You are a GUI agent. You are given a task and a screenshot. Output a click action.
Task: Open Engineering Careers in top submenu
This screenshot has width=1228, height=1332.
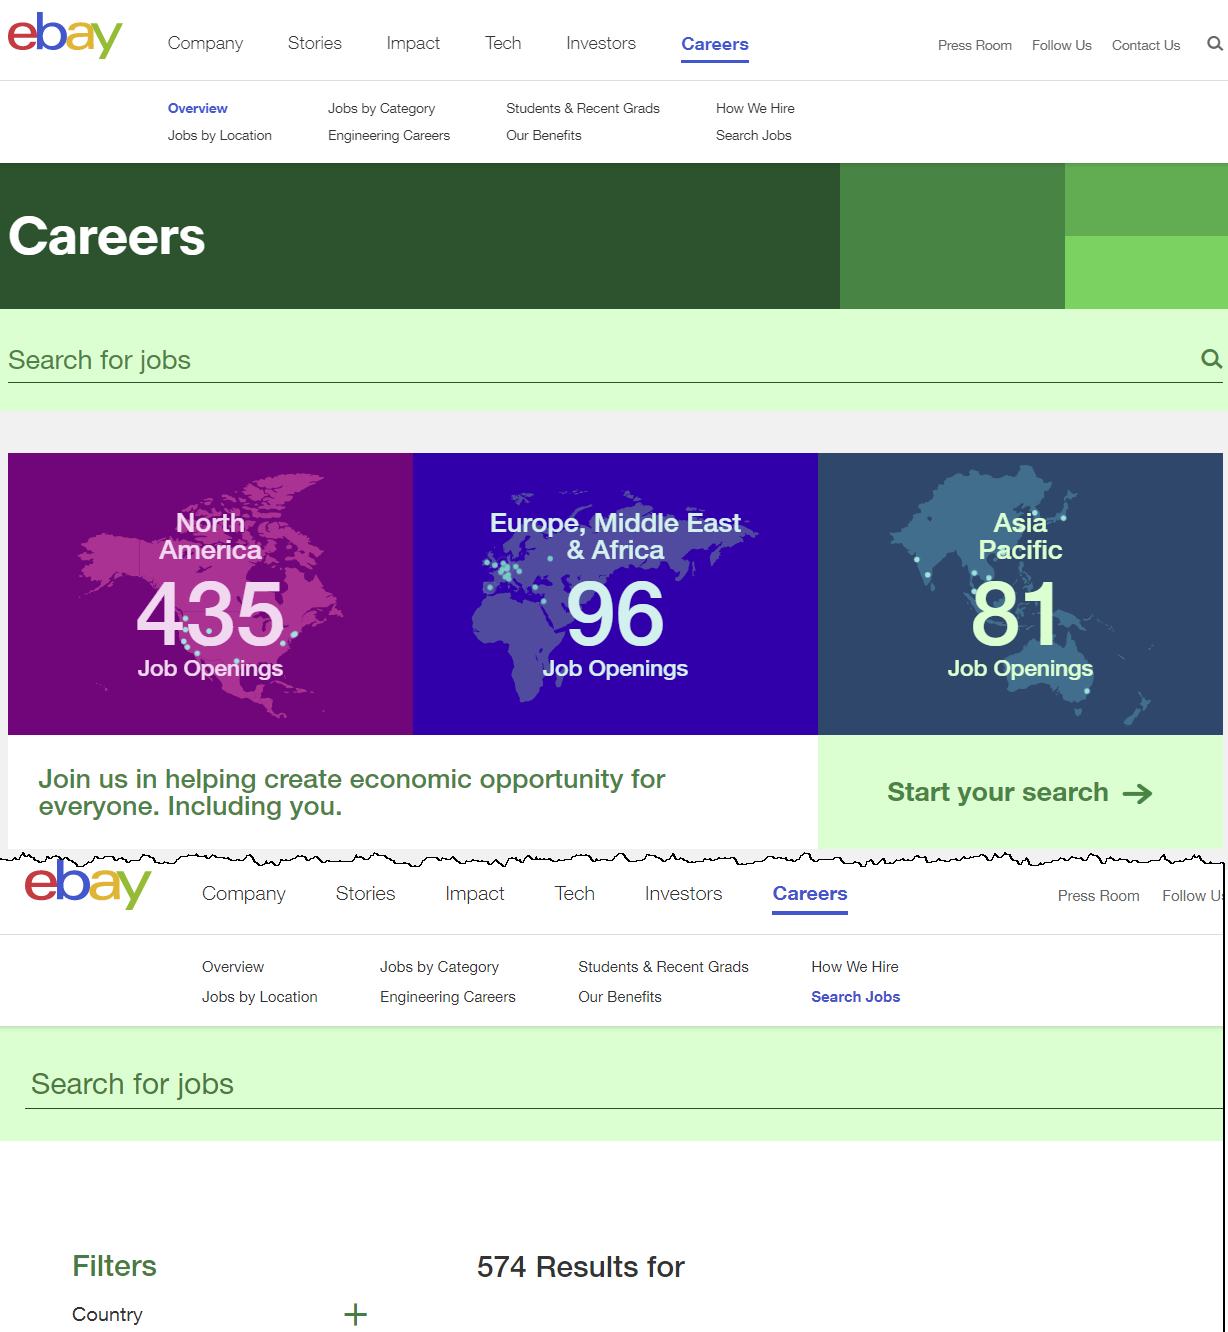(x=389, y=135)
